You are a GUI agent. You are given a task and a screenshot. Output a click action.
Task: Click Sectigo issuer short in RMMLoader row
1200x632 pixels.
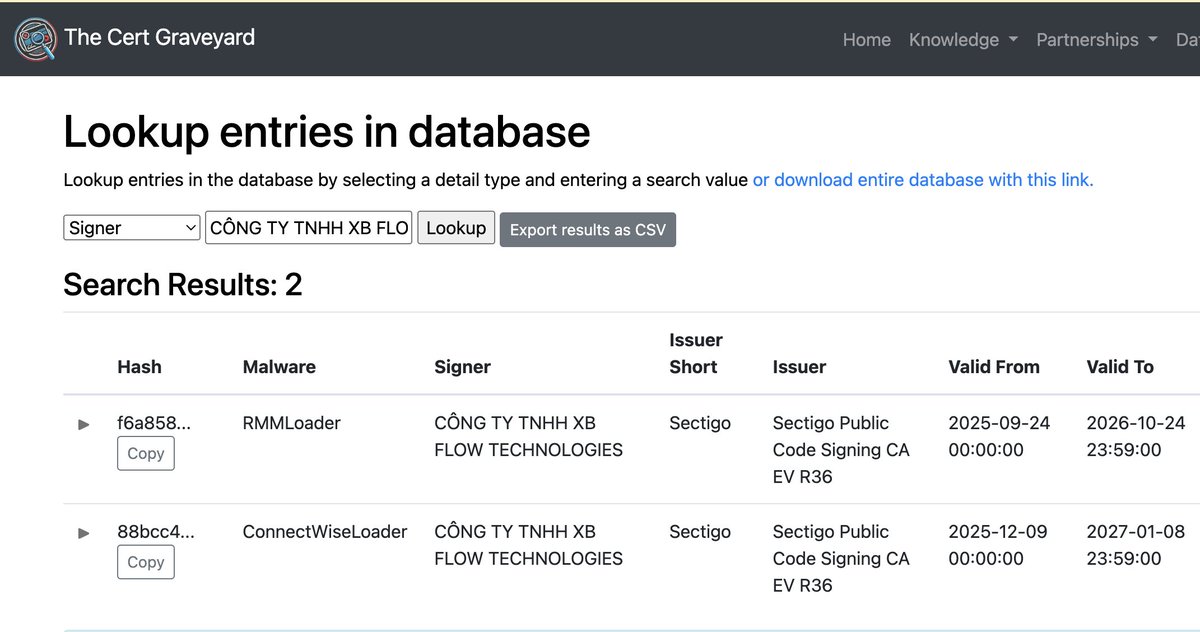[x=700, y=423]
